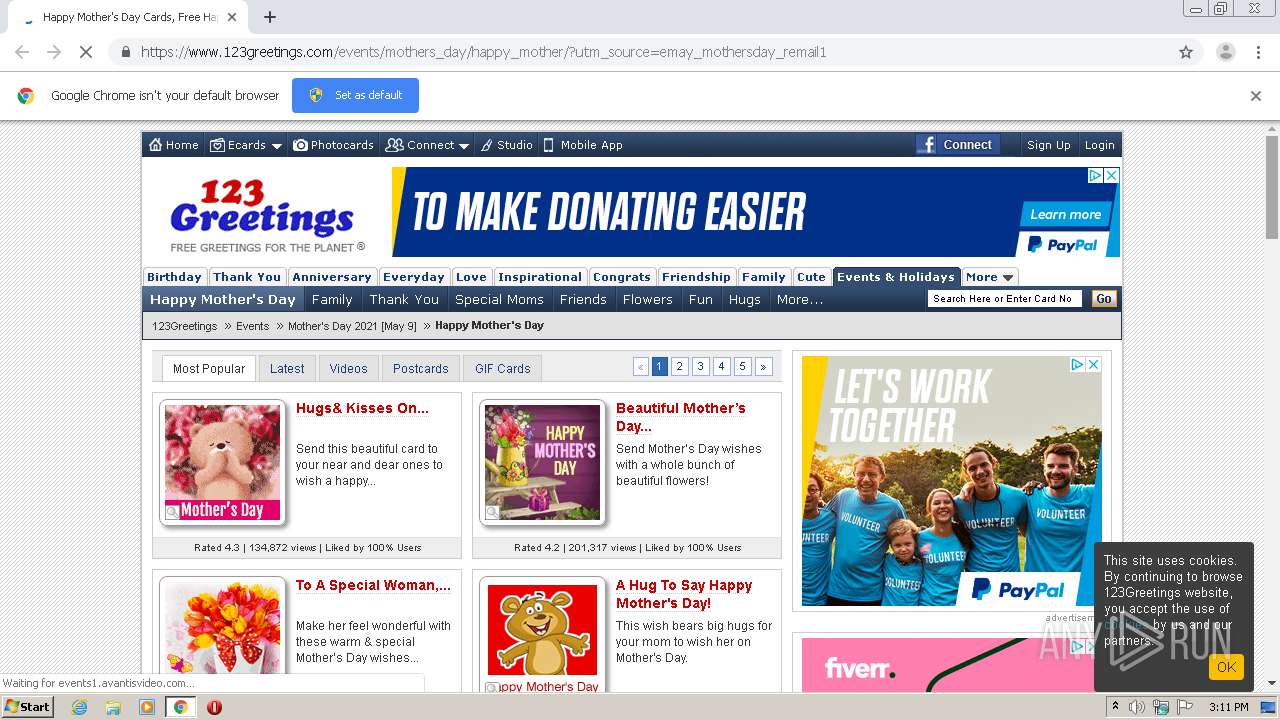
Task: Click the volume icon in system tray
Action: click(1137, 707)
